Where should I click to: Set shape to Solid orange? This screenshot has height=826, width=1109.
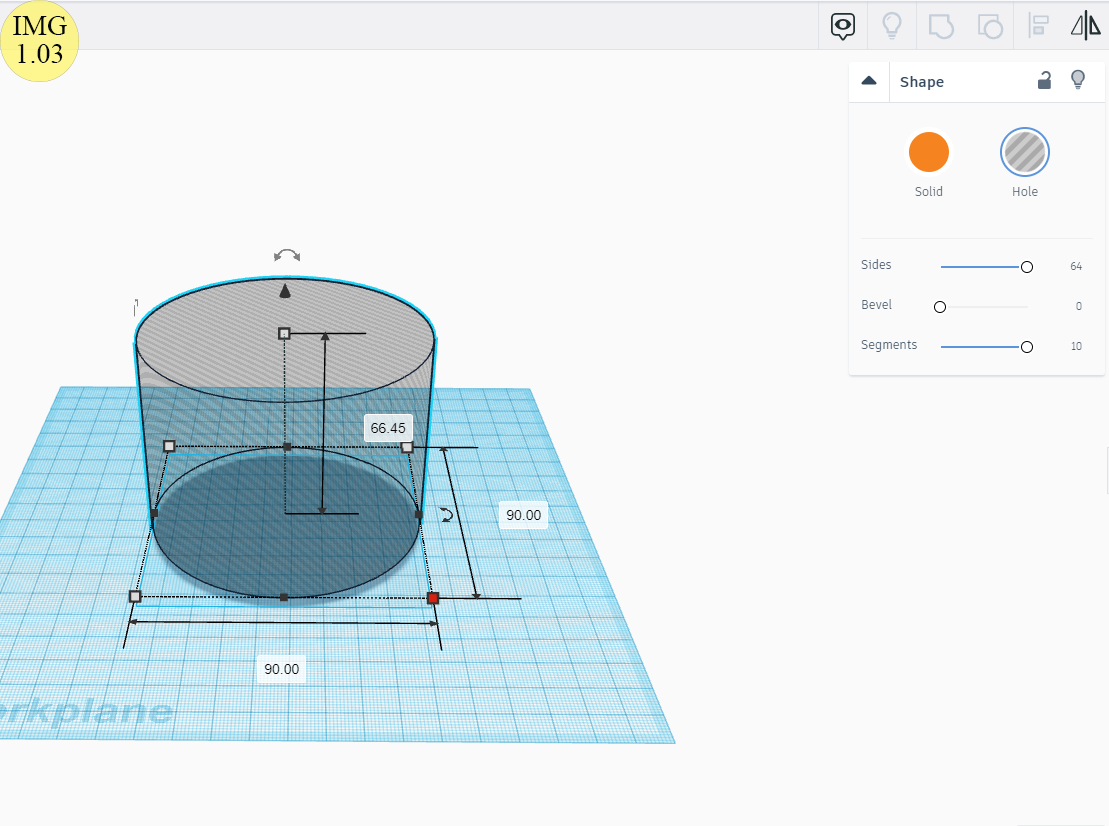928,152
